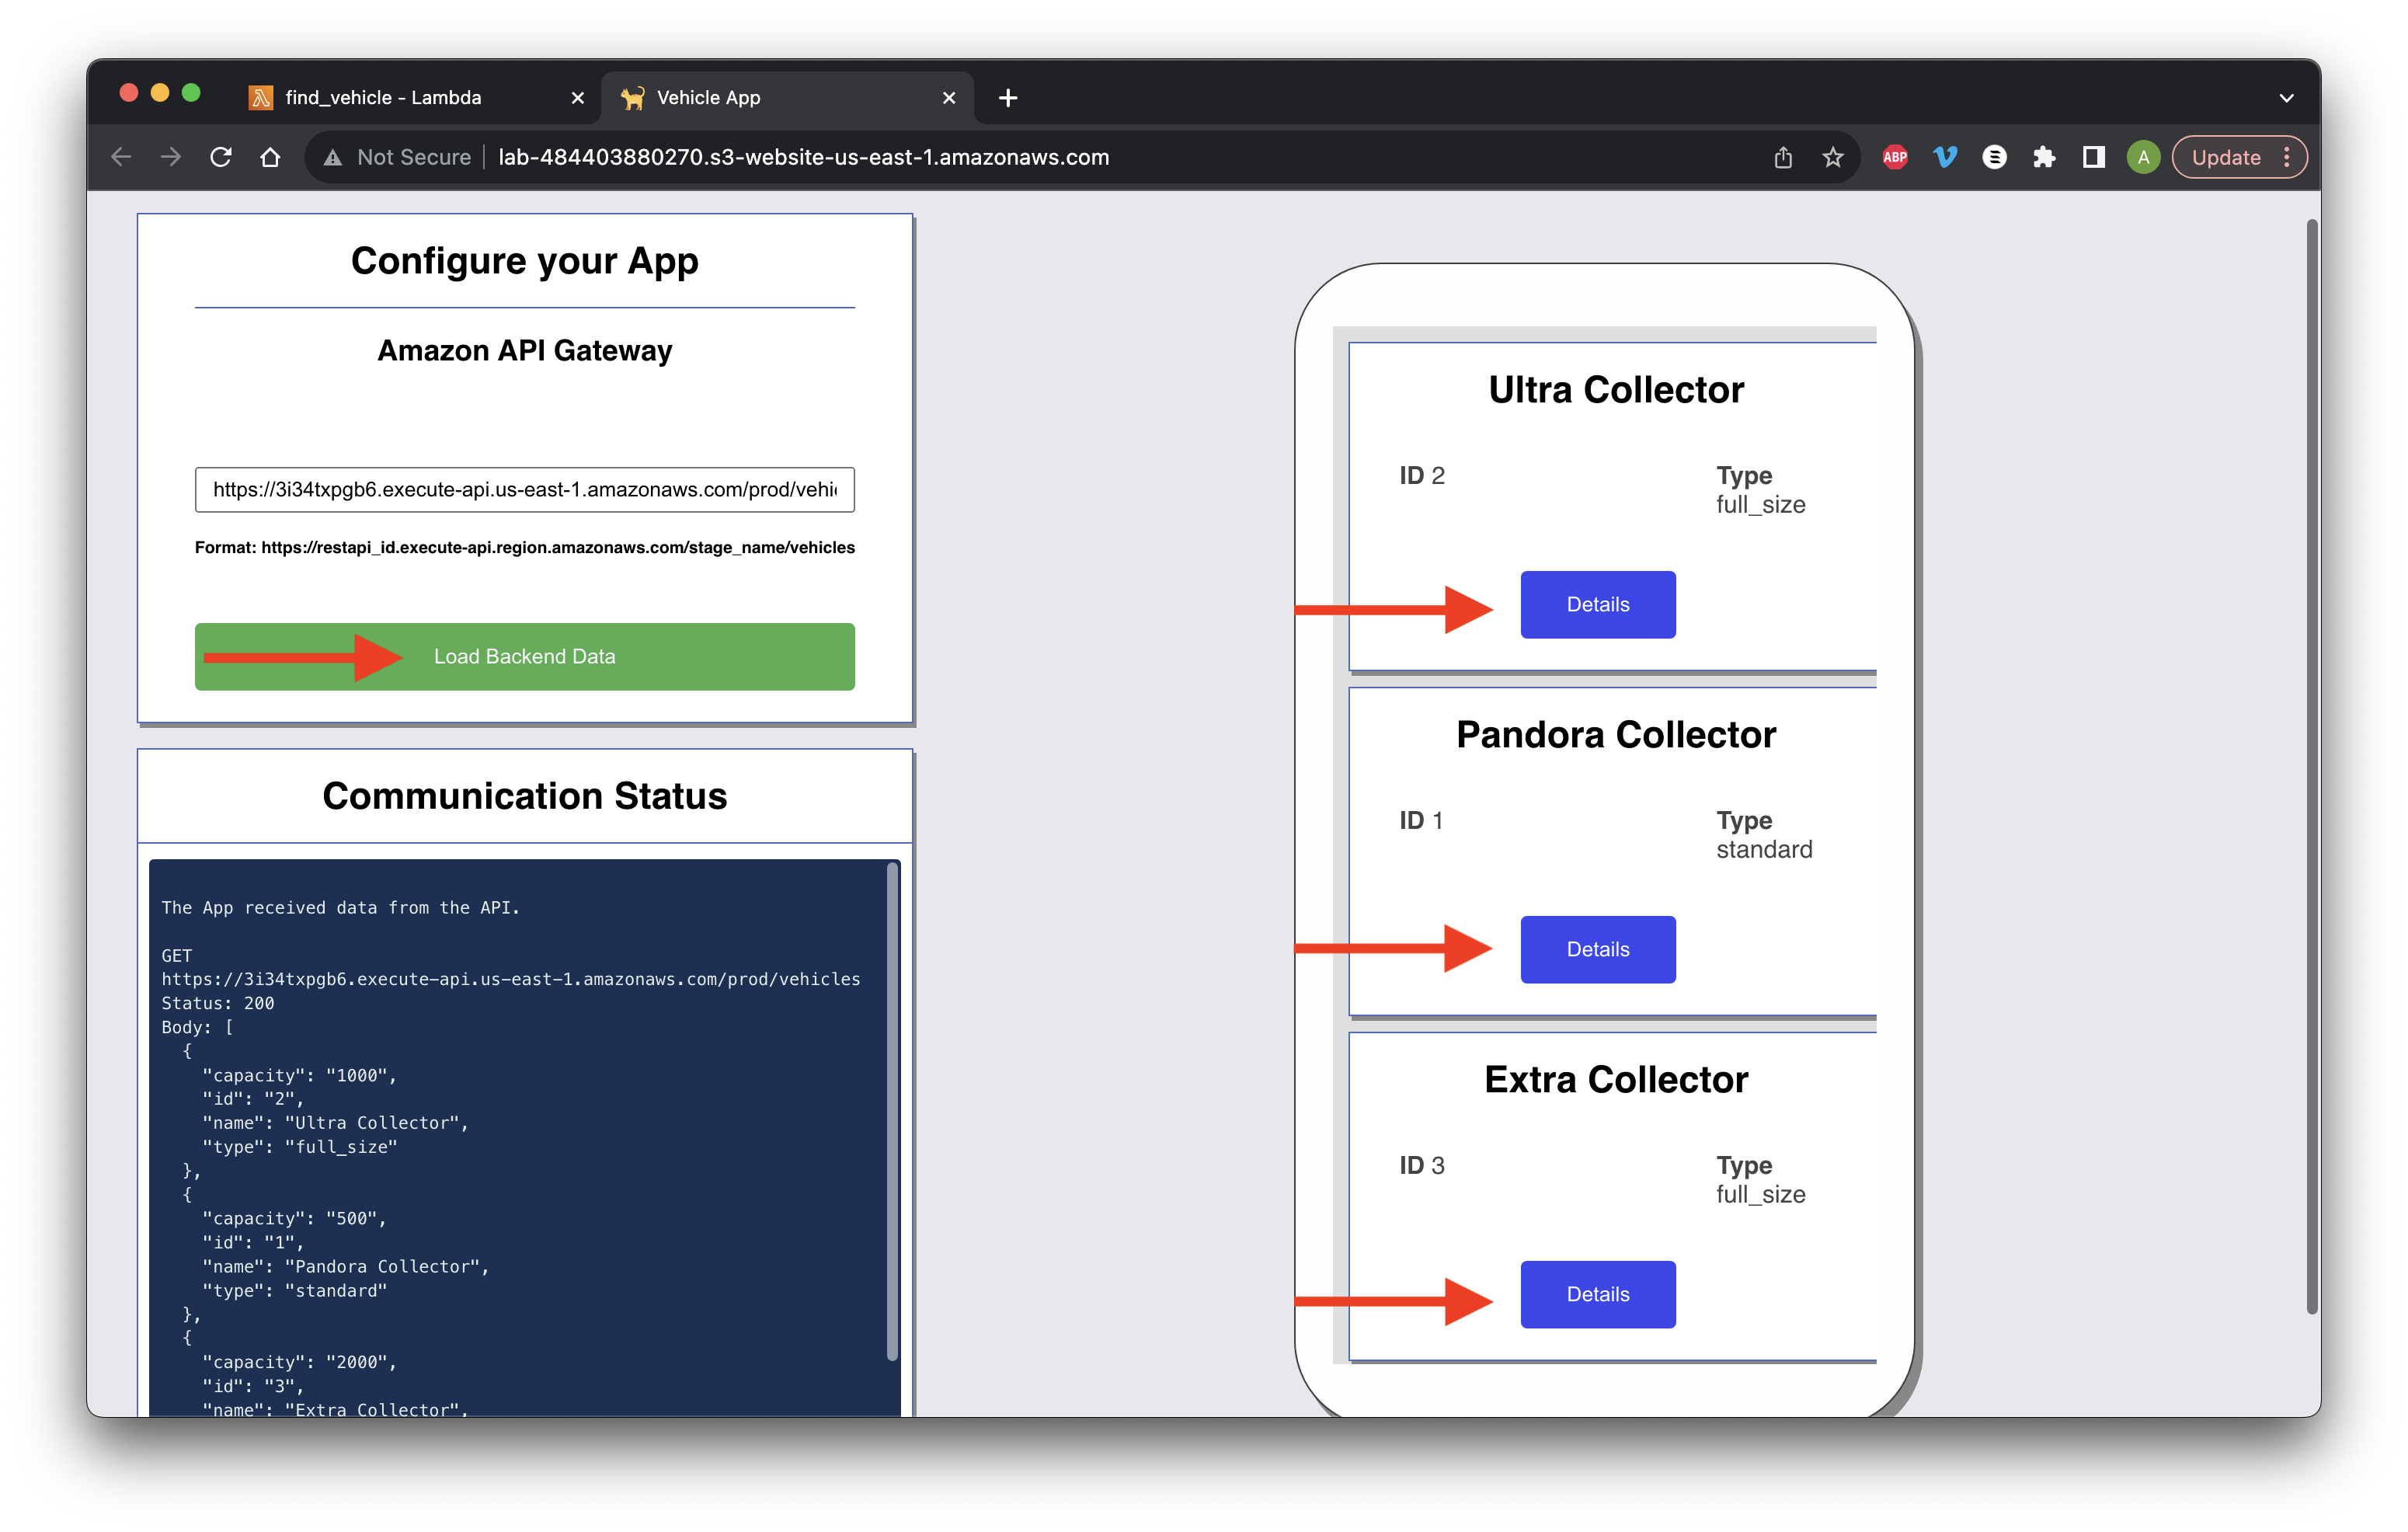Open the browser home page
Screen dimensions: 2408x1532
click(270, 157)
